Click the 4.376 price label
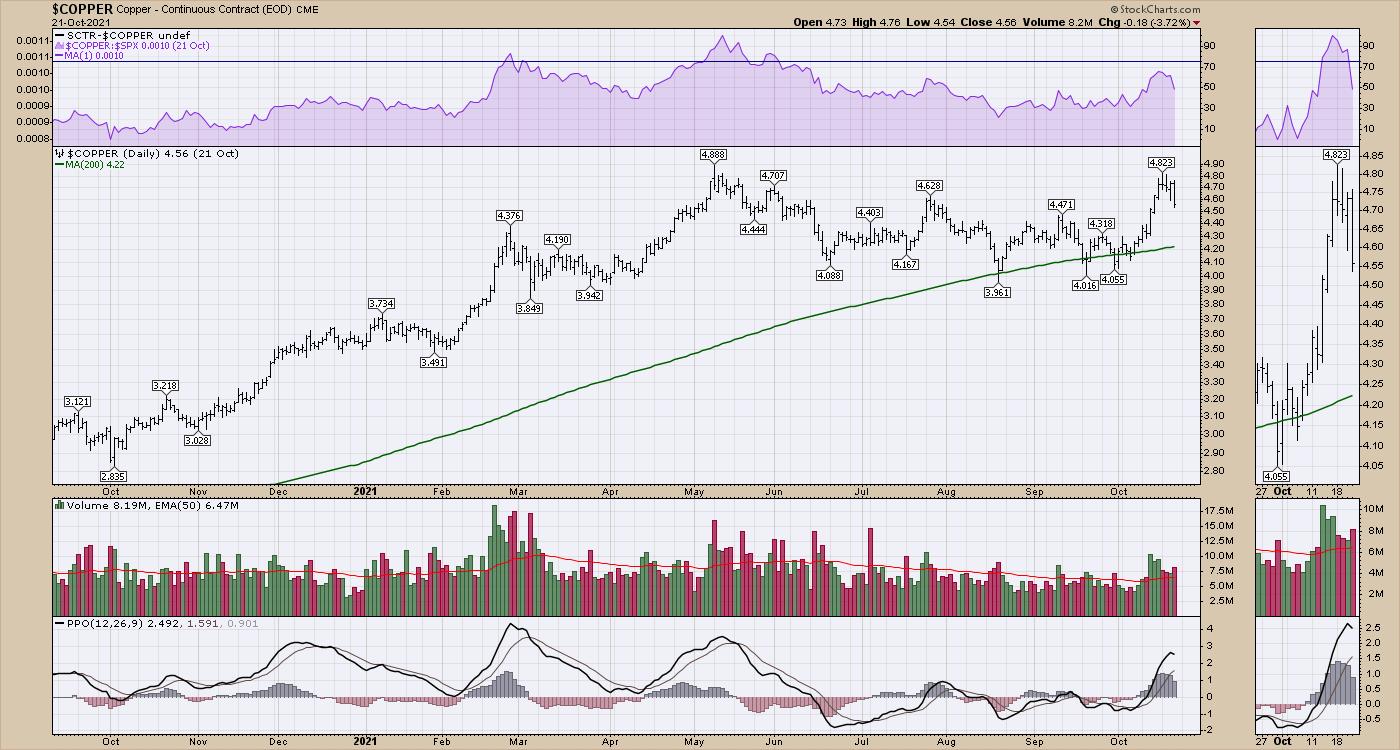 tap(509, 216)
